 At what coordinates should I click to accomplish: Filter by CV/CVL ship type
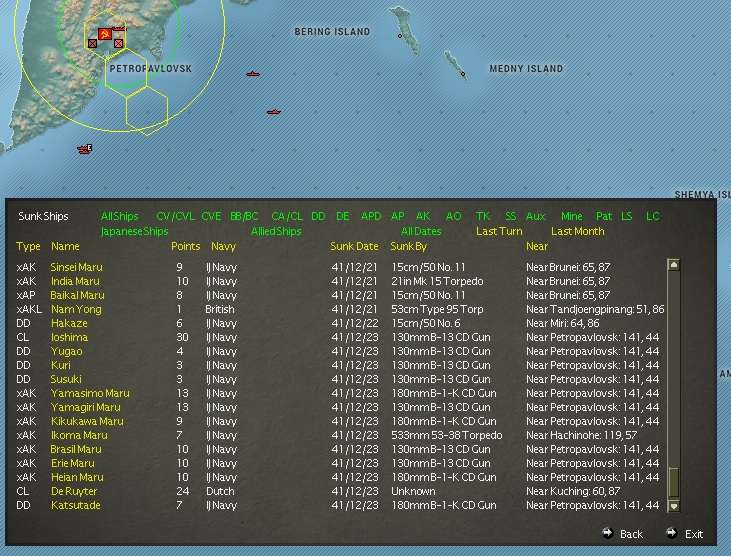point(175,216)
